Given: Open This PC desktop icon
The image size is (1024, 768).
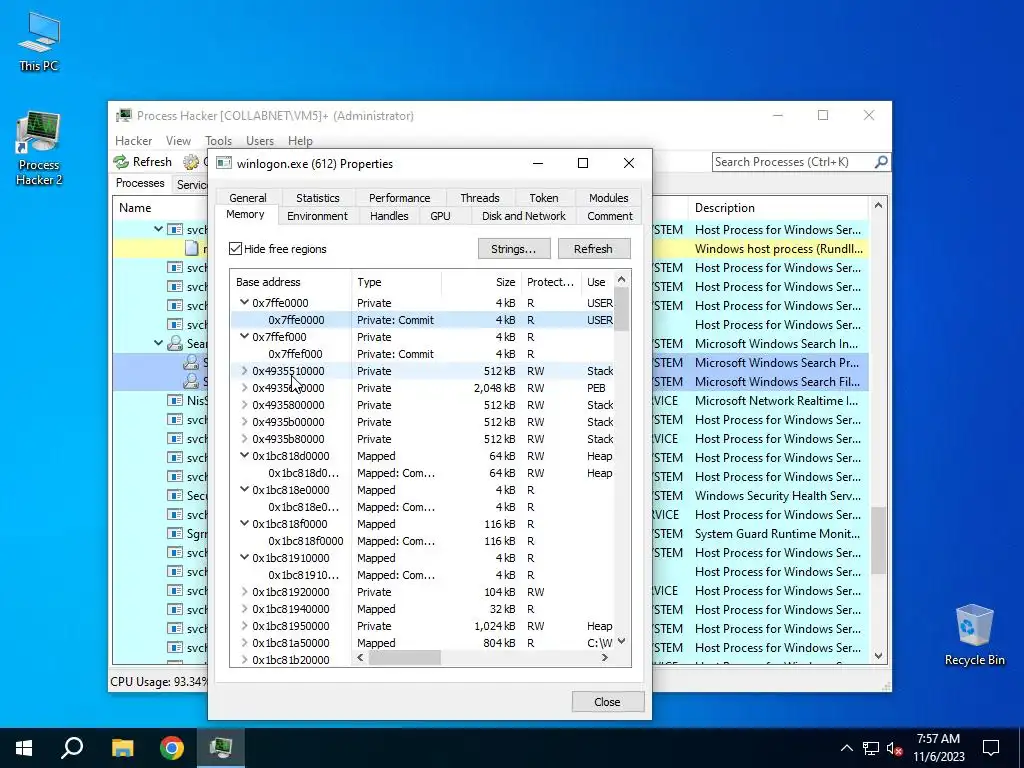Looking at the screenshot, I should (x=39, y=40).
